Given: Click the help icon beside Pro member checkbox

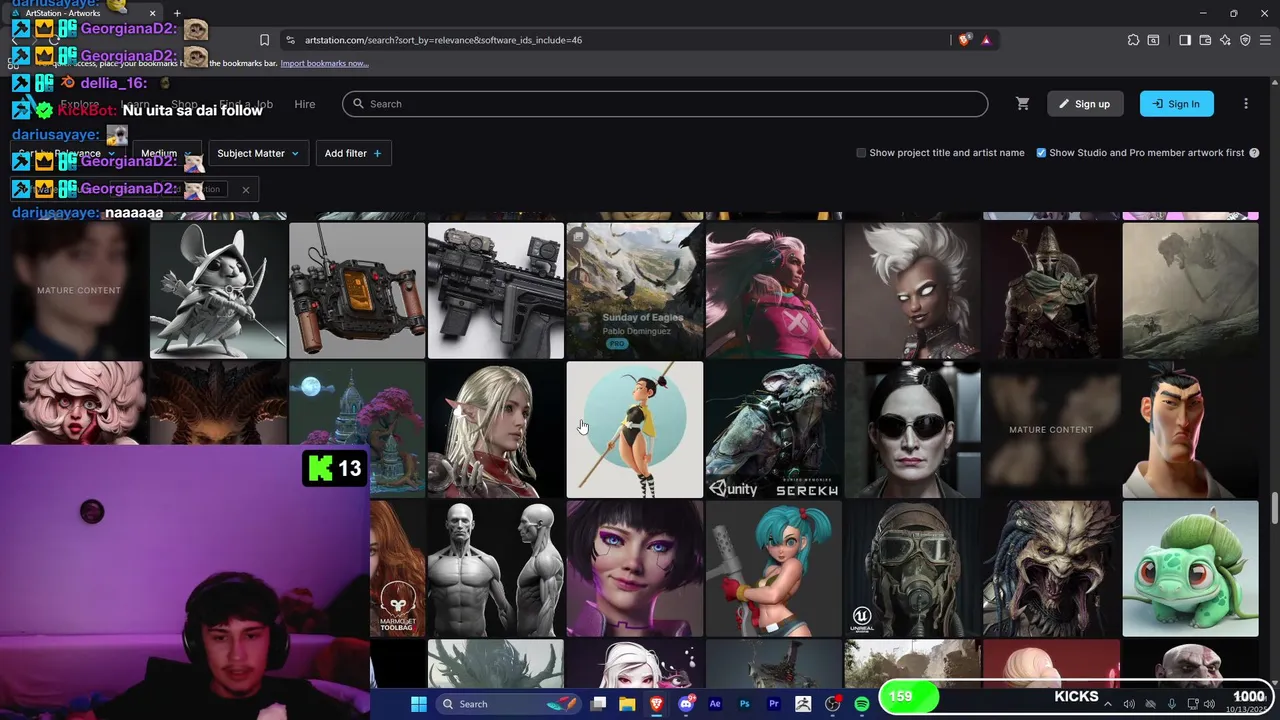Looking at the screenshot, I should pyautogui.click(x=1254, y=153).
